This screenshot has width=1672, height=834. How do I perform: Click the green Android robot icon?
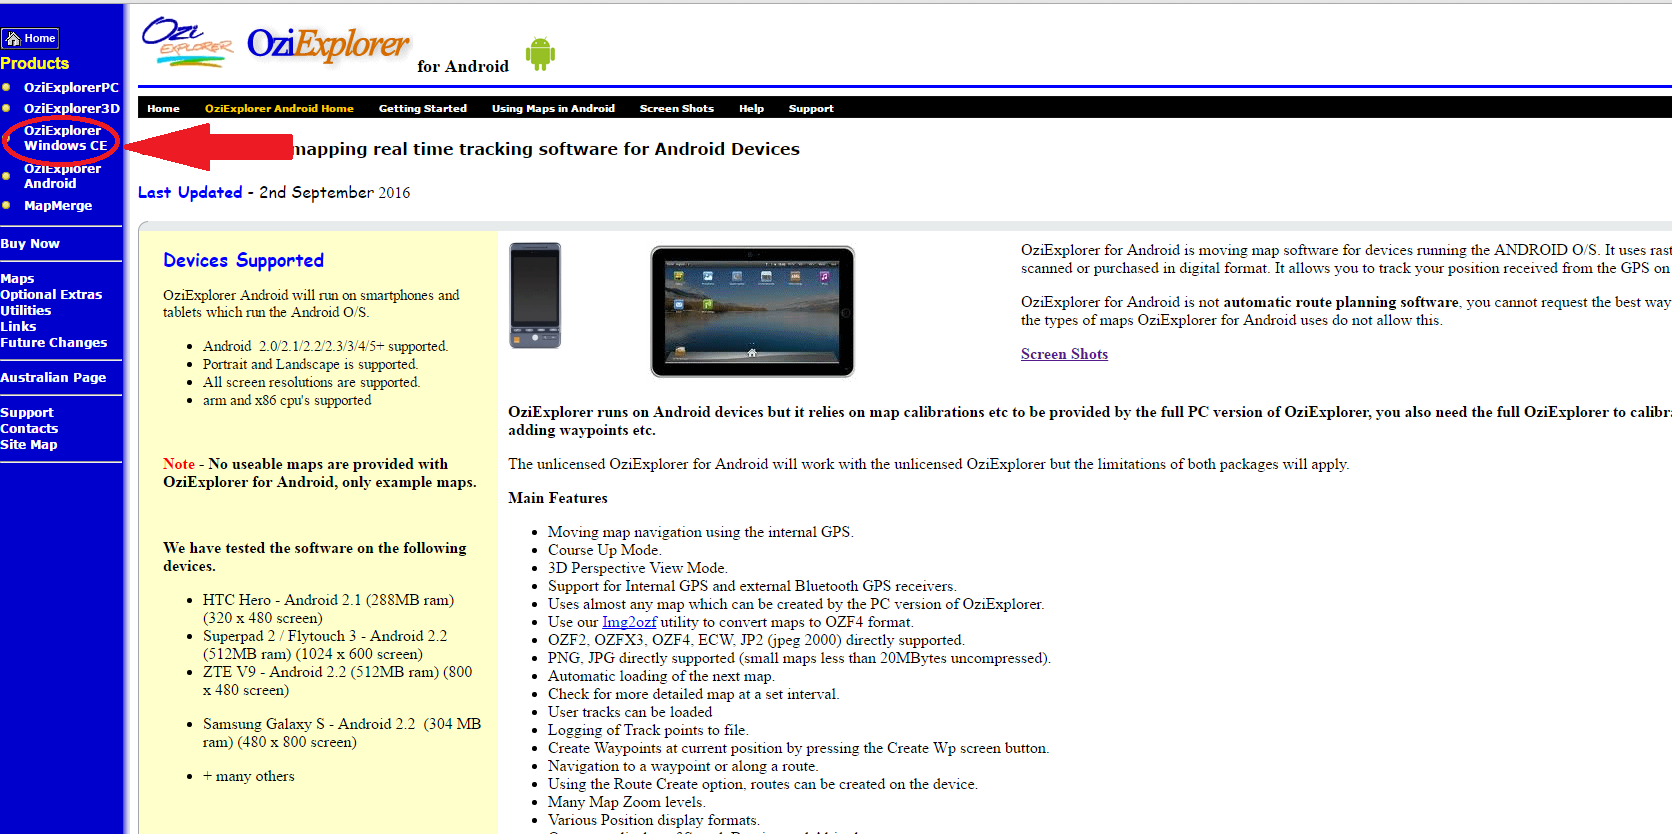[540, 53]
